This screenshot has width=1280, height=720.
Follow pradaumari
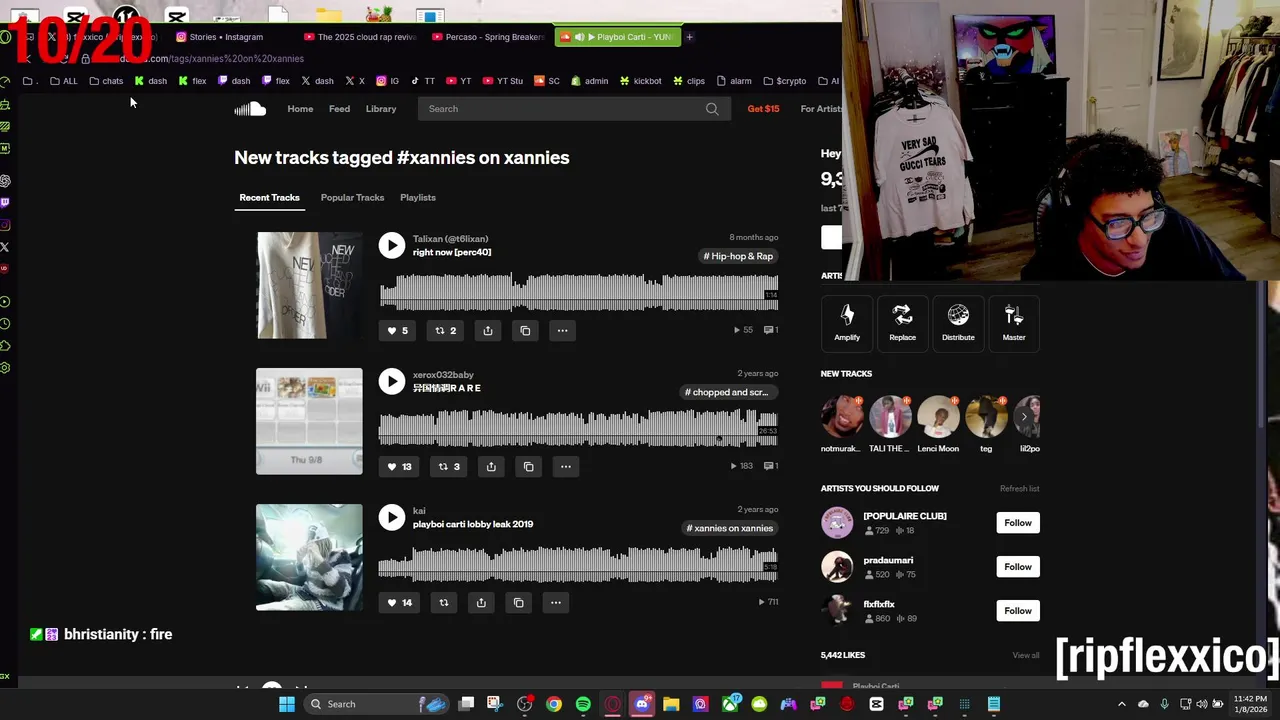1018,567
